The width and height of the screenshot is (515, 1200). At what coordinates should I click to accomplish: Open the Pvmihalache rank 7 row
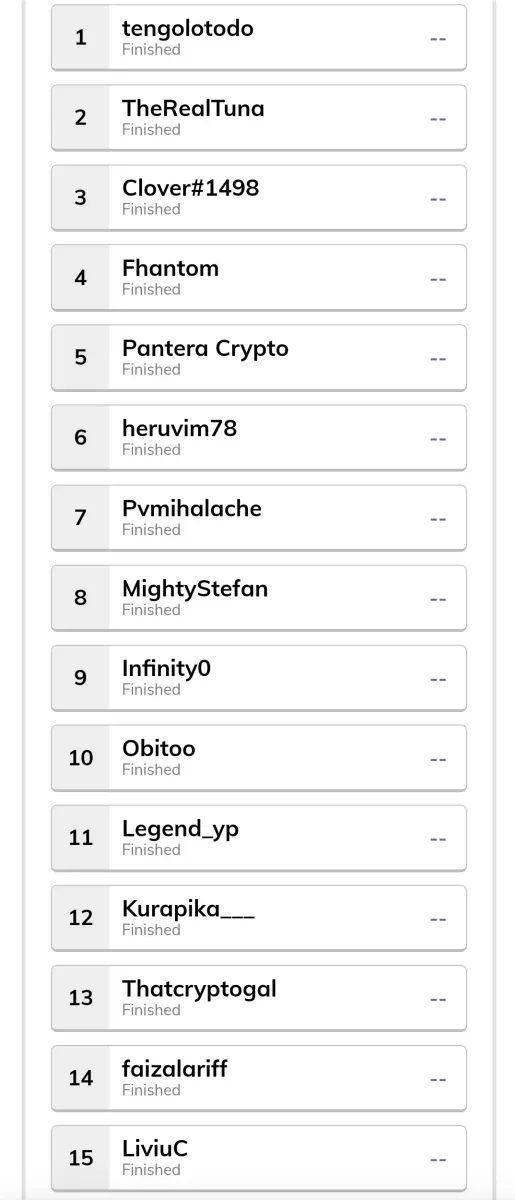click(258, 518)
